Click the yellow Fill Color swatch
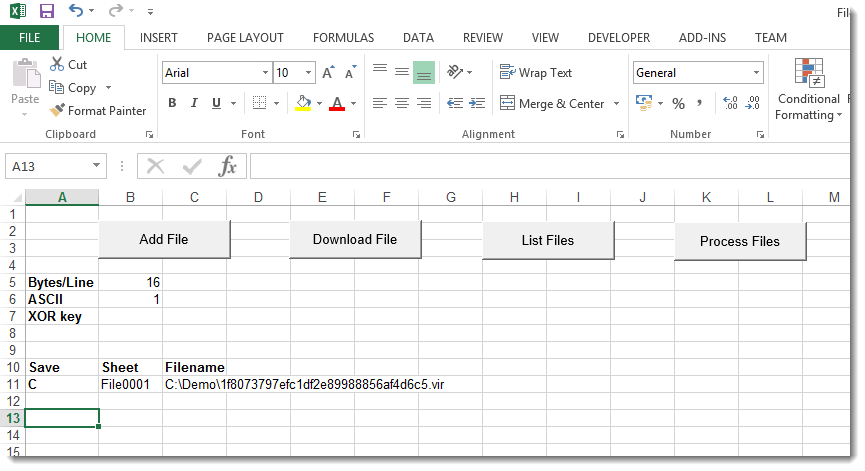The height and width of the screenshot is (471, 865). click(x=304, y=103)
